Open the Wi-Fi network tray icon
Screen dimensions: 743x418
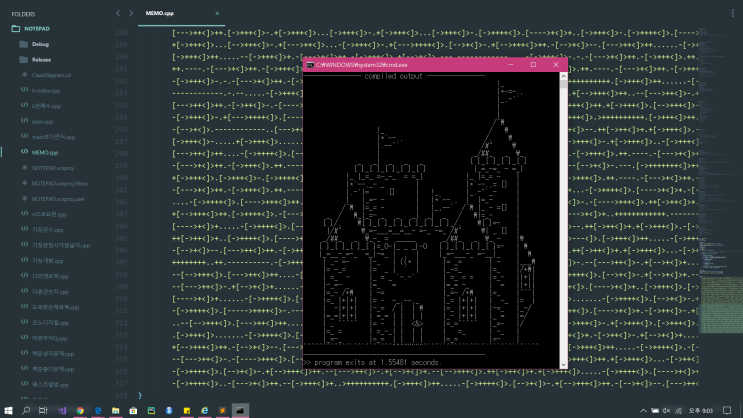[679, 410]
